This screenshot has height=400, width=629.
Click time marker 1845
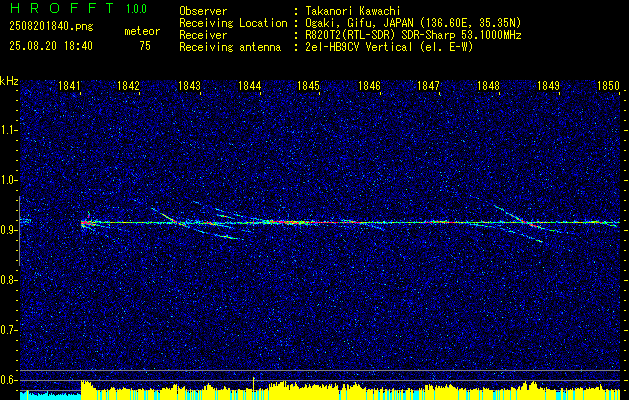click(x=308, y=86)
